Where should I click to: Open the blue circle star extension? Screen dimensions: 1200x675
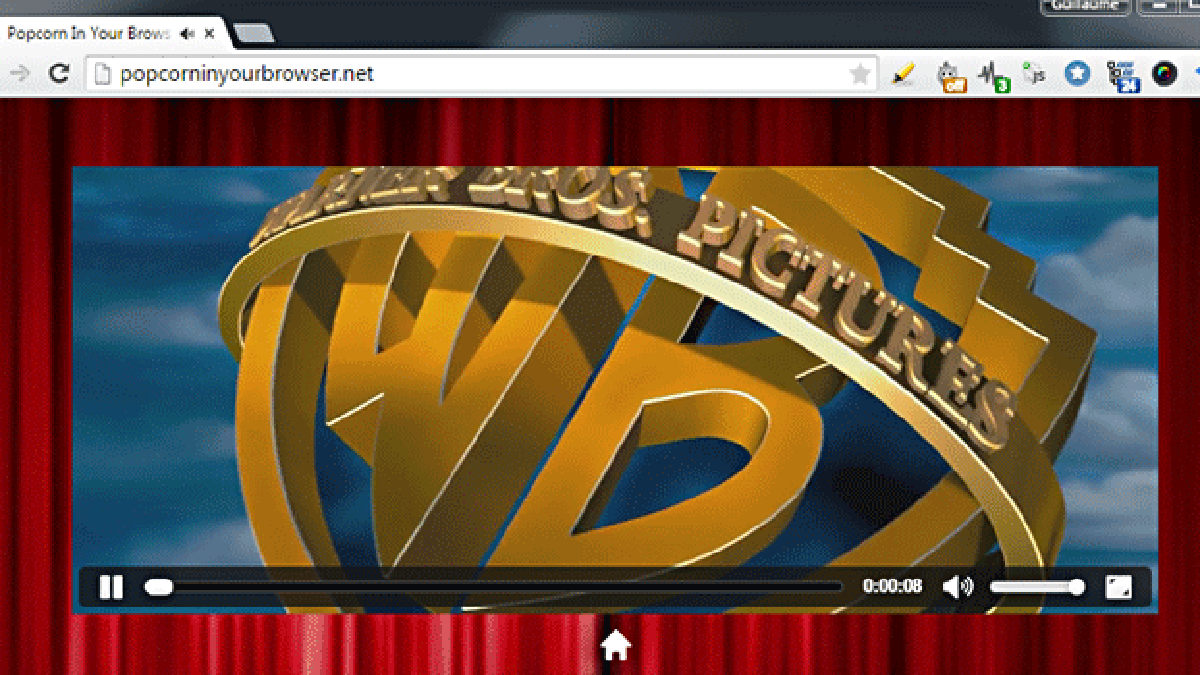[1077, 73]
